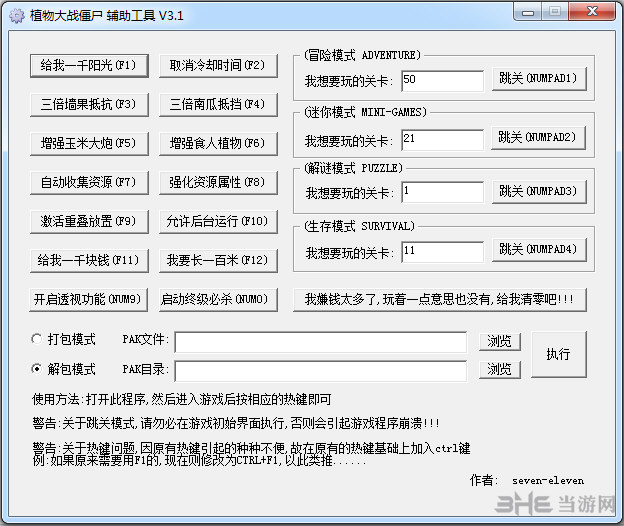Click 跳关 (NUMPAD1) for Adventure mode
Viewport: 624px width, 526px height.
point(538,79)
